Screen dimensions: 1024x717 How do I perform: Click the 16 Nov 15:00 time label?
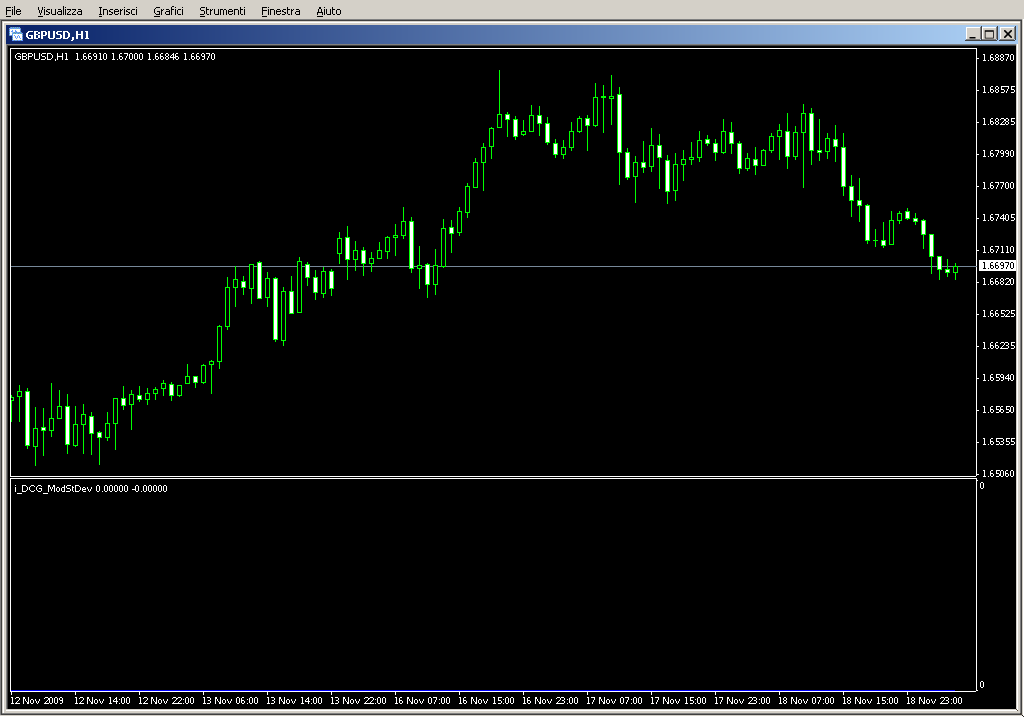[x=487, y=701]
